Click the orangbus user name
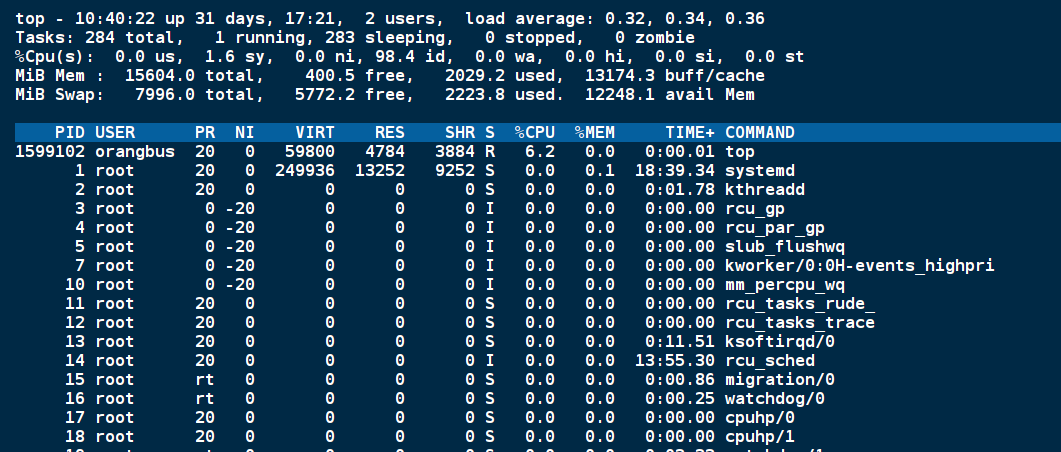The height and width of the screenshot is (452, 1061). click(135, 152)
